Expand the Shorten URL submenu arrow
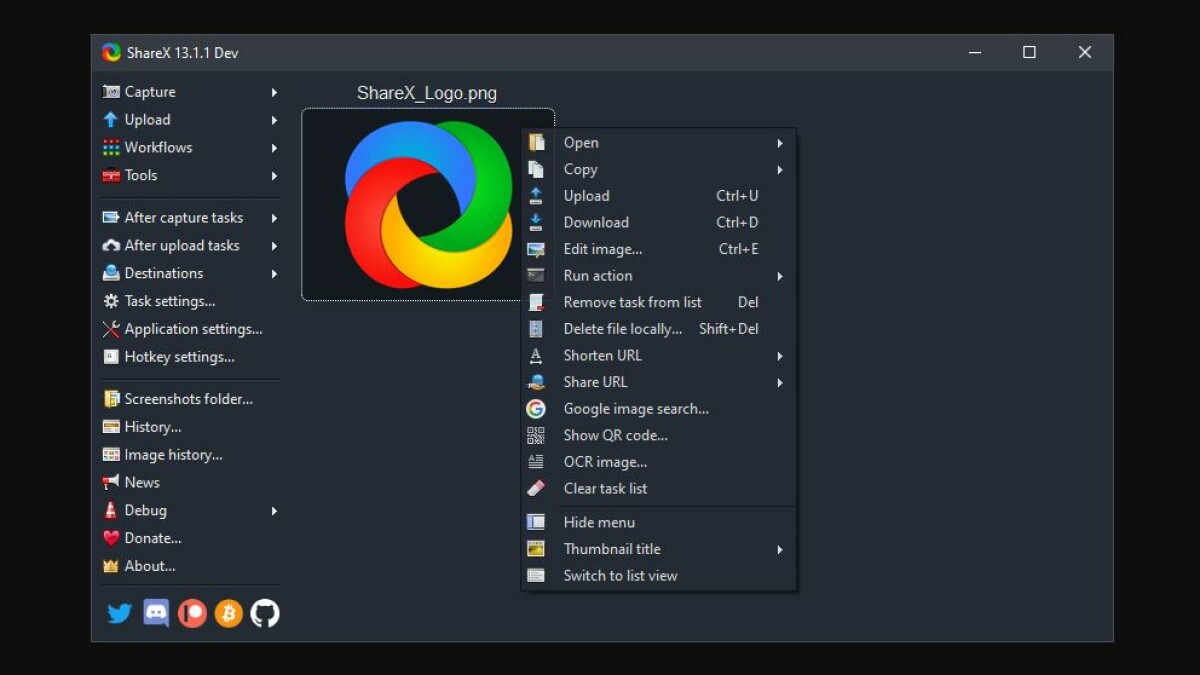Viewport: 1200px width, 675px height. click(x=780, y=356)
